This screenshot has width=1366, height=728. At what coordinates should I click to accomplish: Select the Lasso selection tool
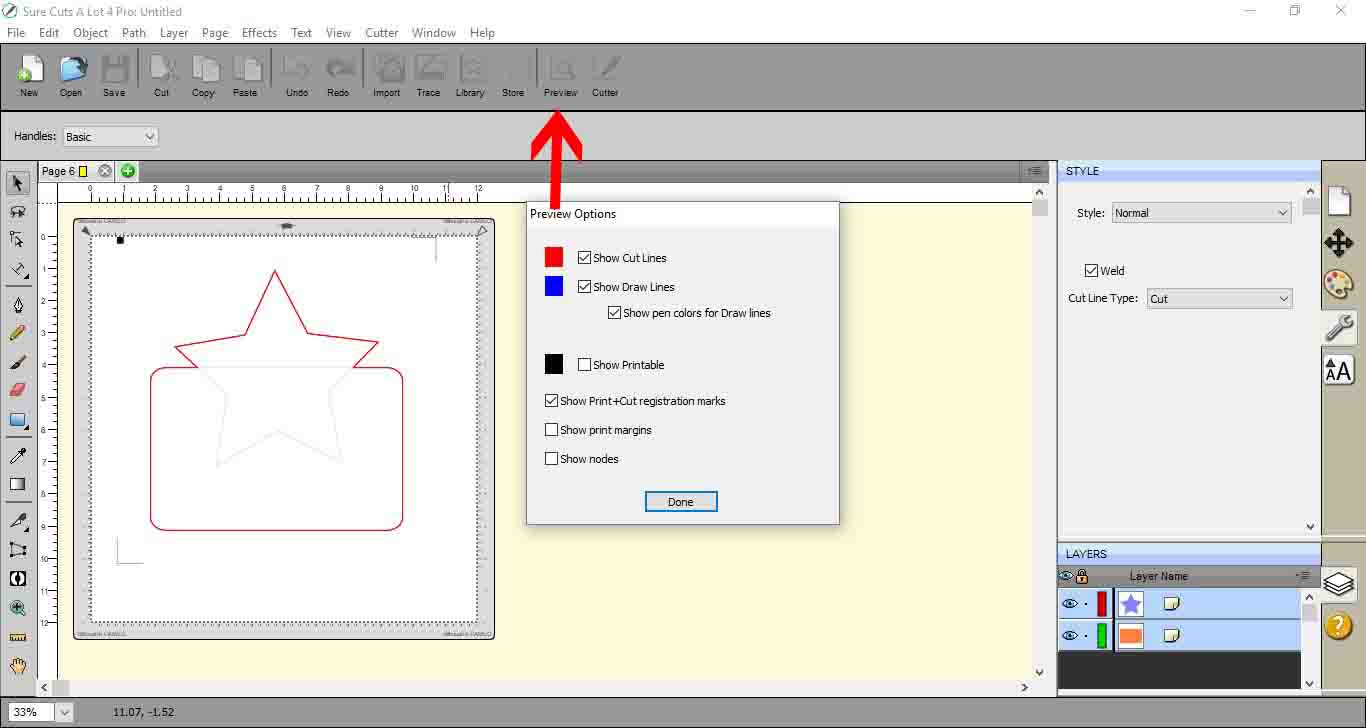tap(17, 211)
